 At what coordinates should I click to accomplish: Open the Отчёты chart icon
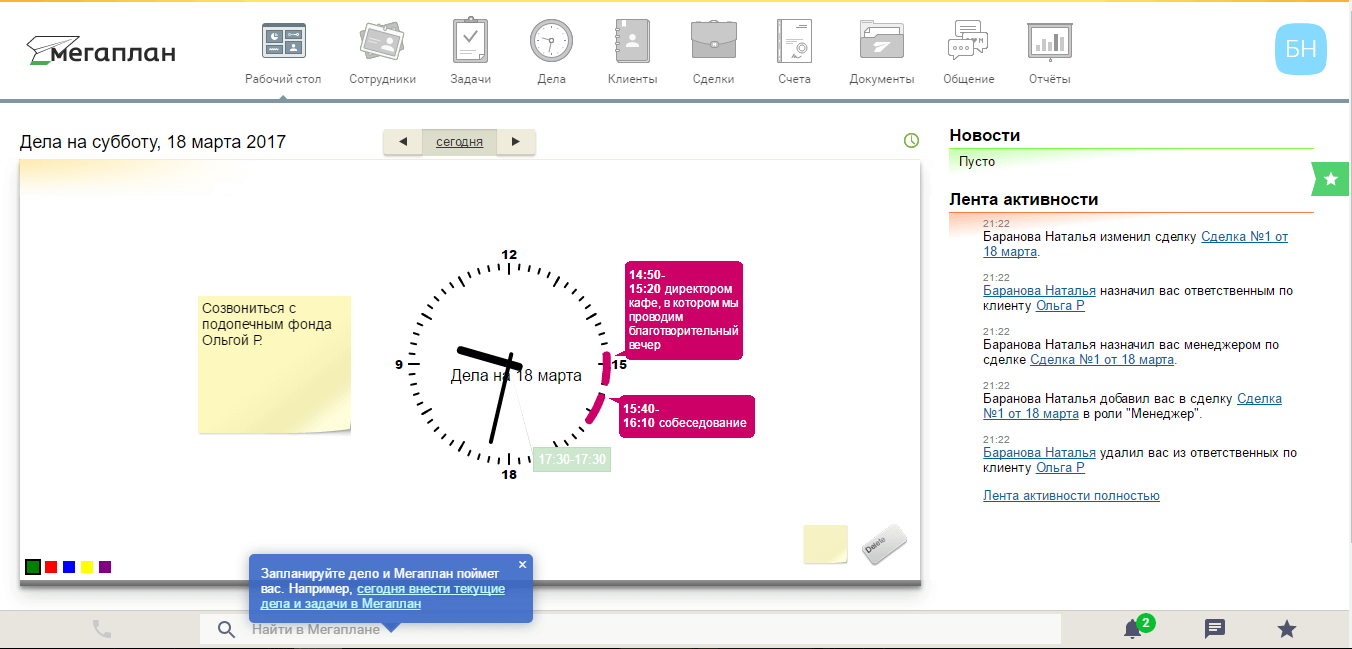point(1049,42)
